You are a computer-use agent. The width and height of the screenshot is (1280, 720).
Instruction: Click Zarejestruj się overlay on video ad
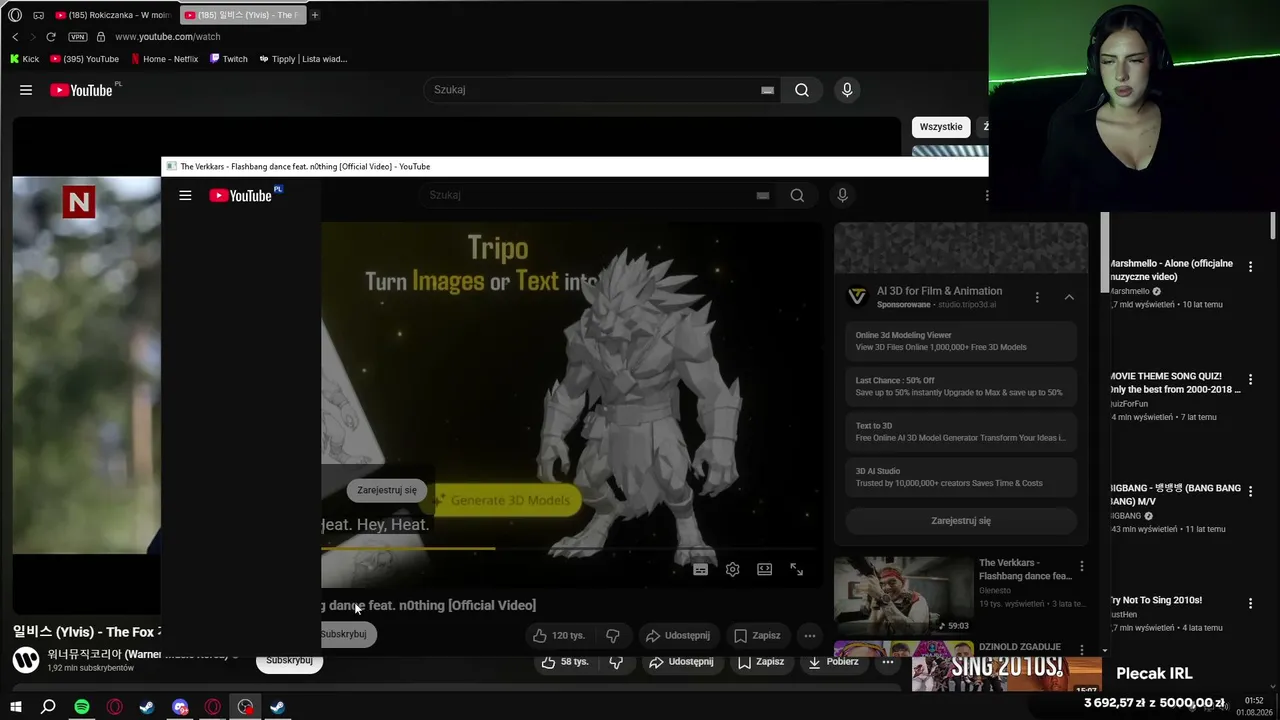tap(387, 490)
